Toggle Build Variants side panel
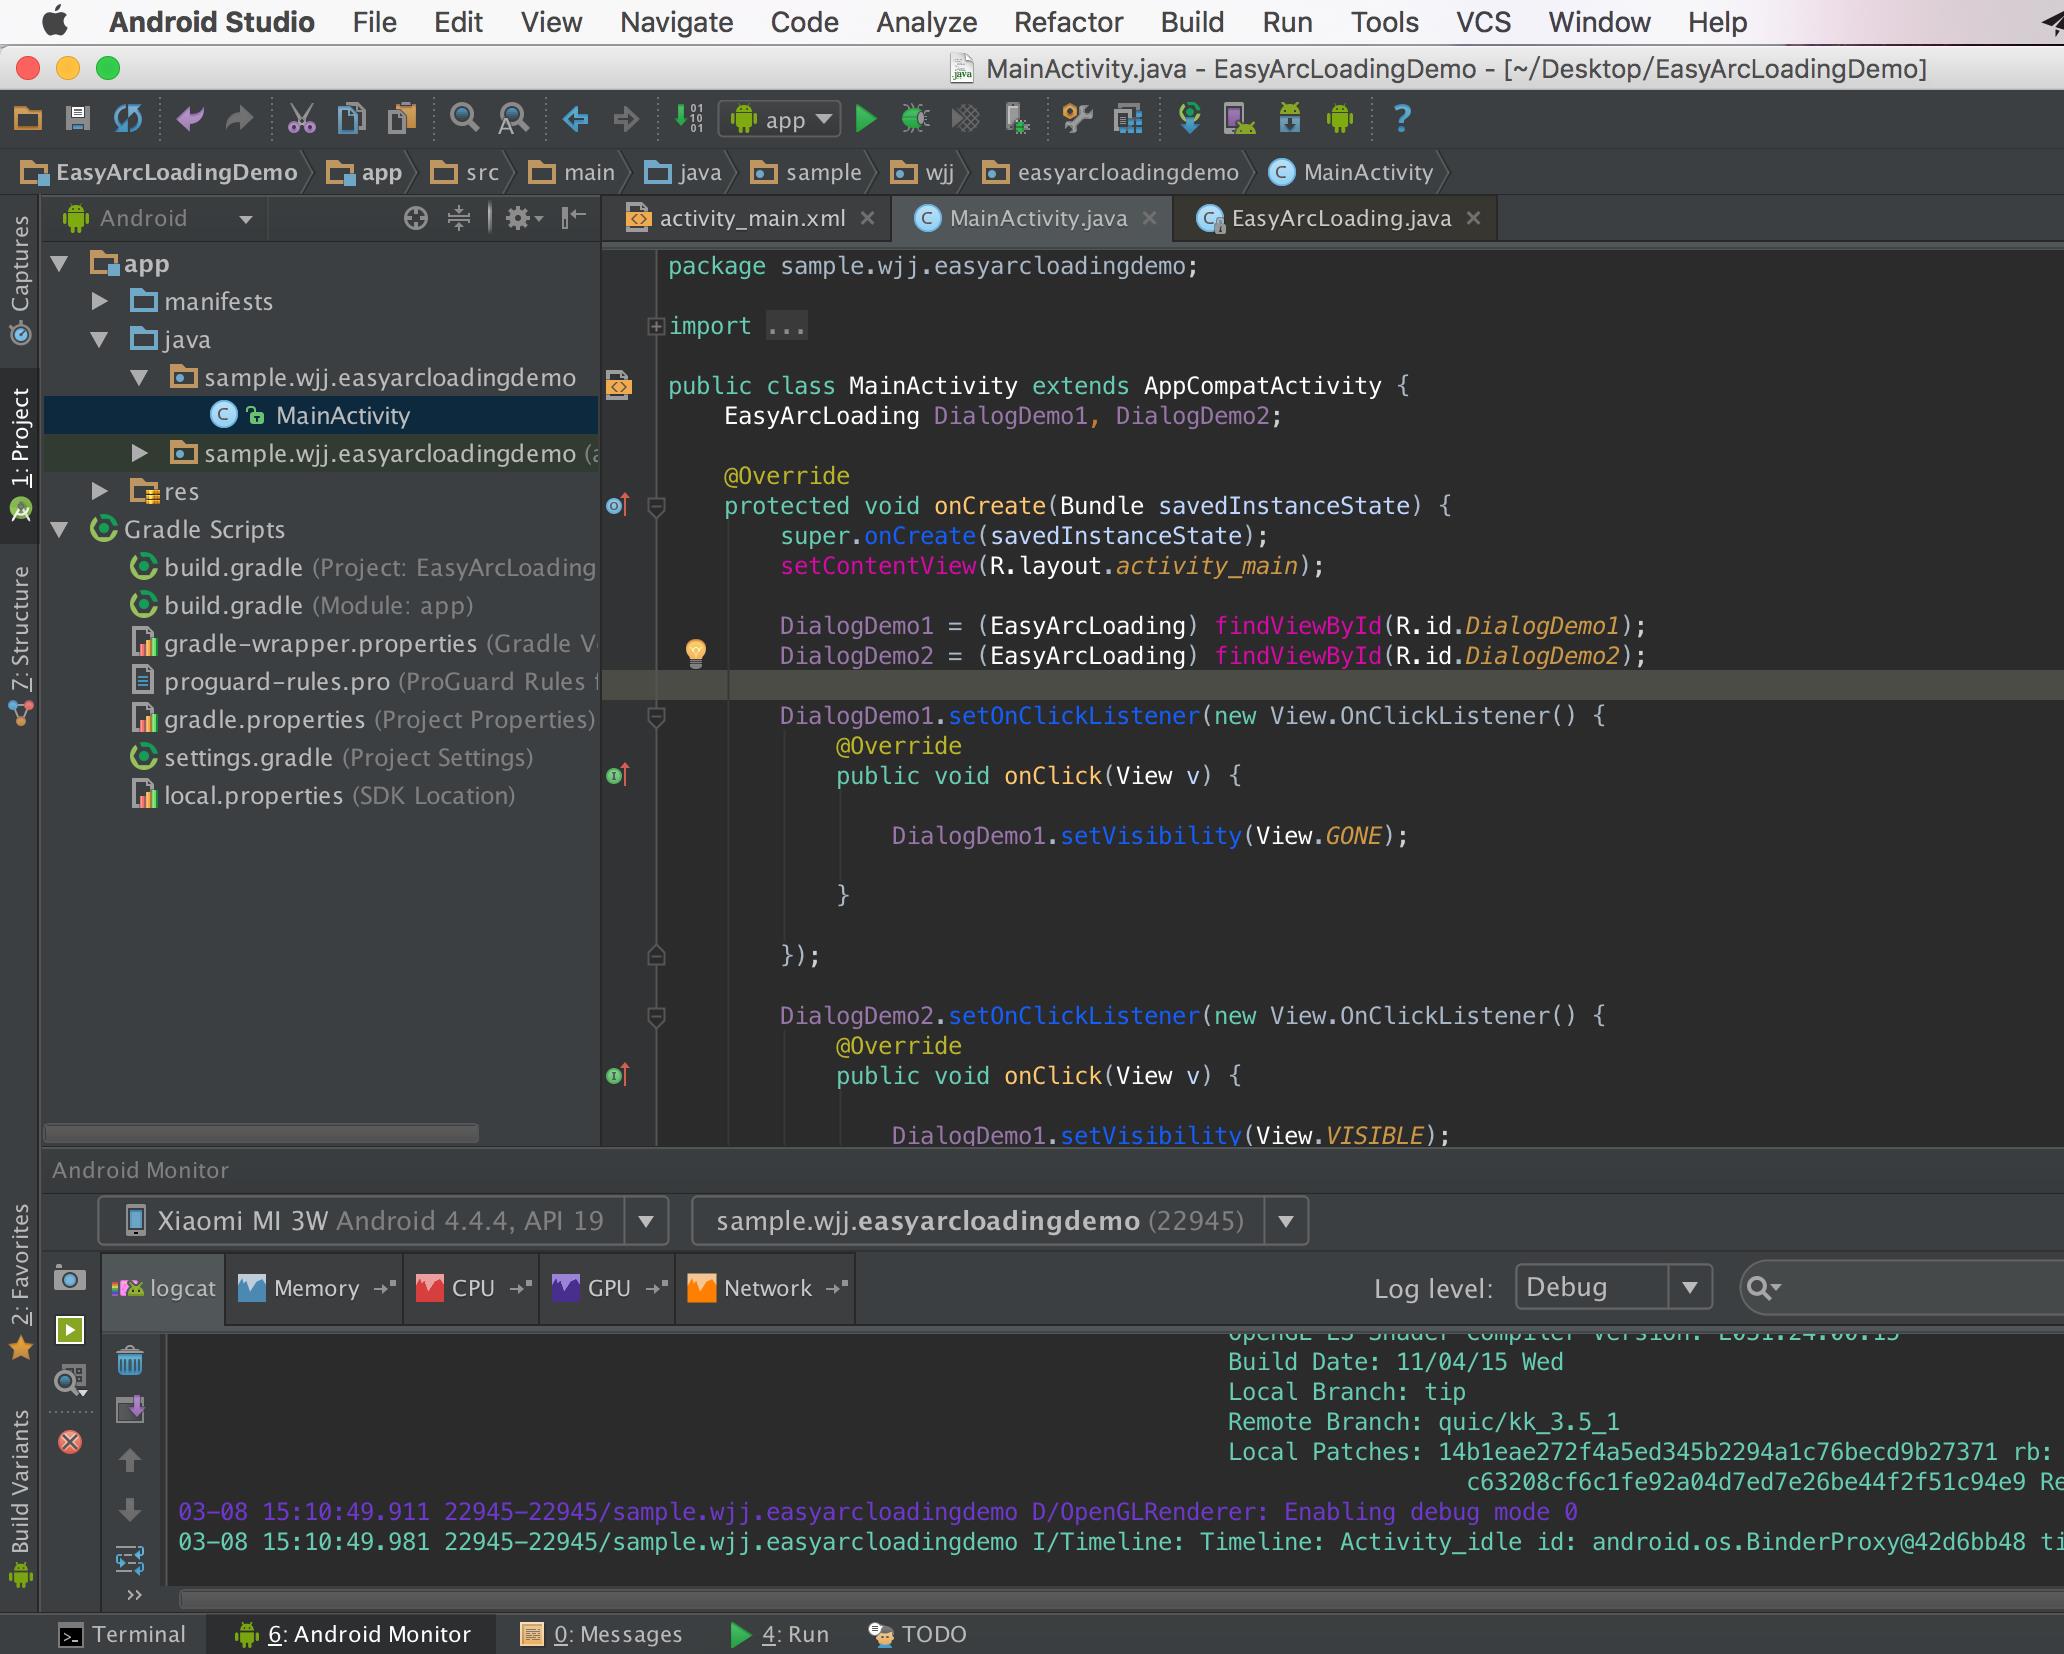Image resolution: width=2064 pixels, height=1654 pixels. pyautogui.click(x=20, y=1498)
